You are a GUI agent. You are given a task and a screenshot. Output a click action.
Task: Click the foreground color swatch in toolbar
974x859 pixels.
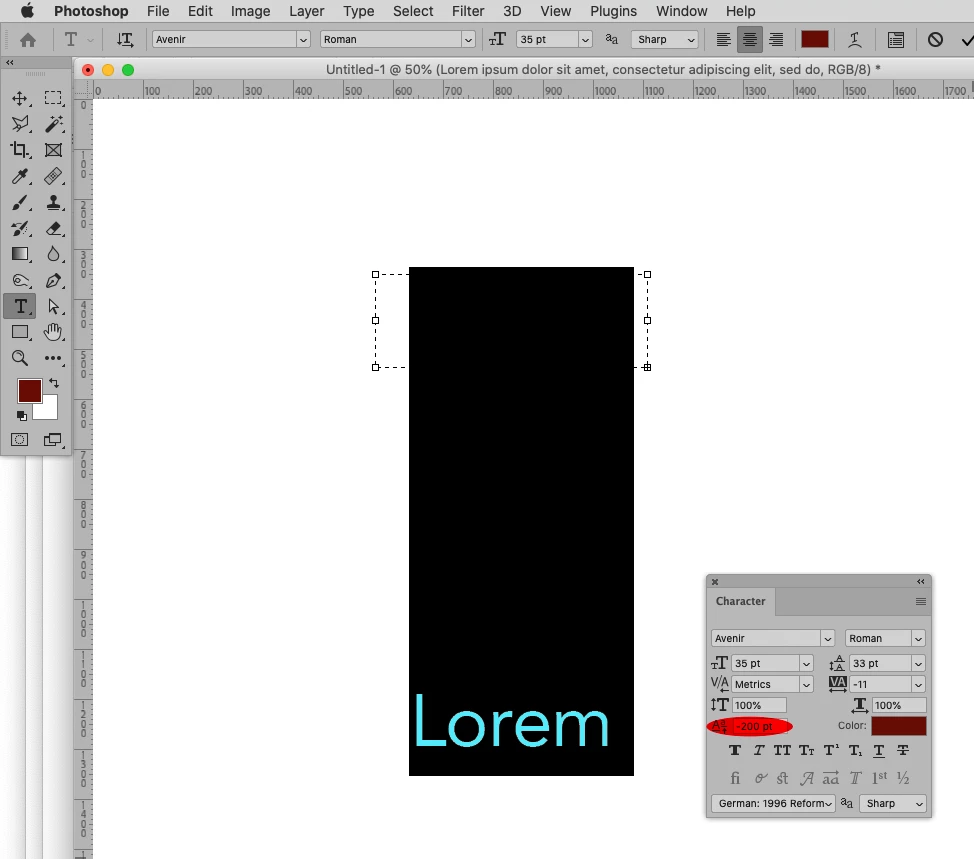(x=29, y=391)
